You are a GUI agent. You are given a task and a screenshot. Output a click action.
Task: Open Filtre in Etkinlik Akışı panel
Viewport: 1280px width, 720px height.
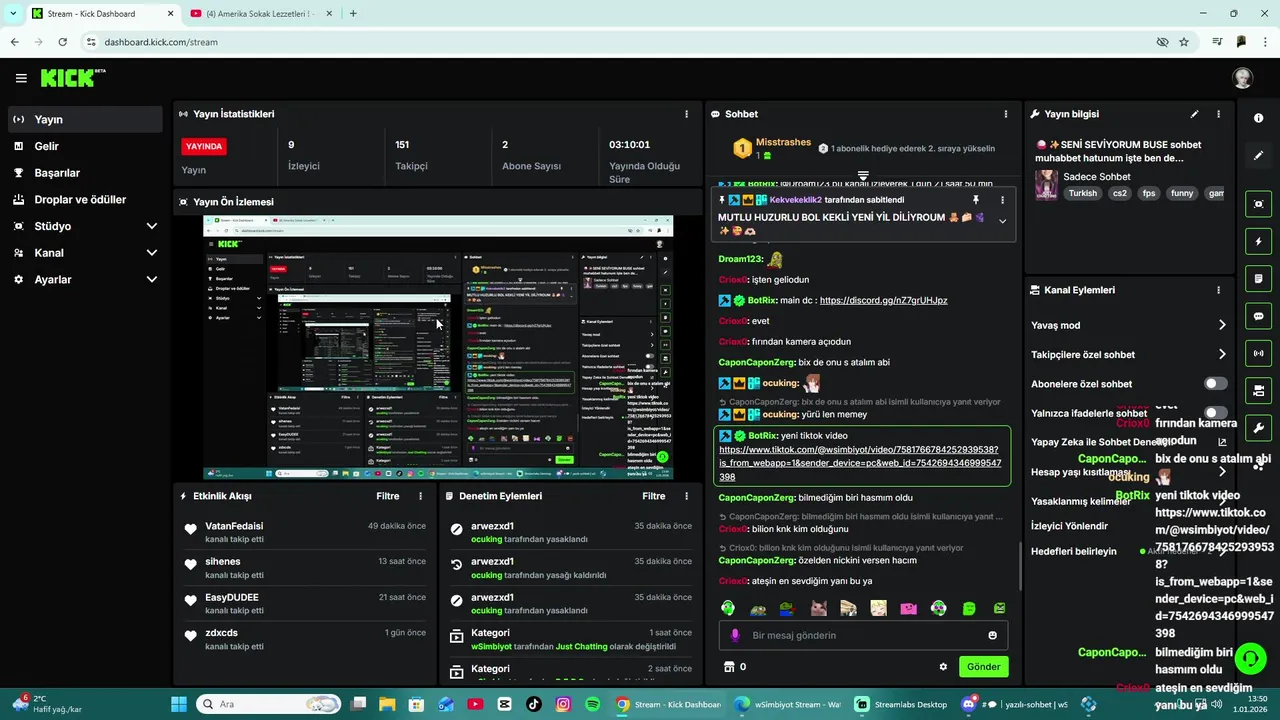[x=387, y=496]
